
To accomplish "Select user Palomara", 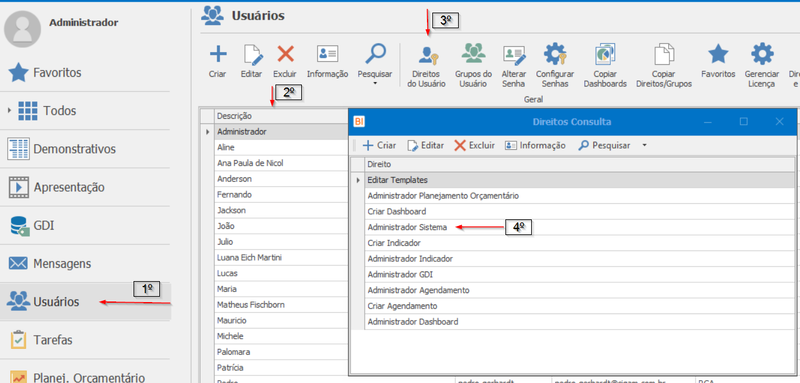I will [x=281, y=352].
